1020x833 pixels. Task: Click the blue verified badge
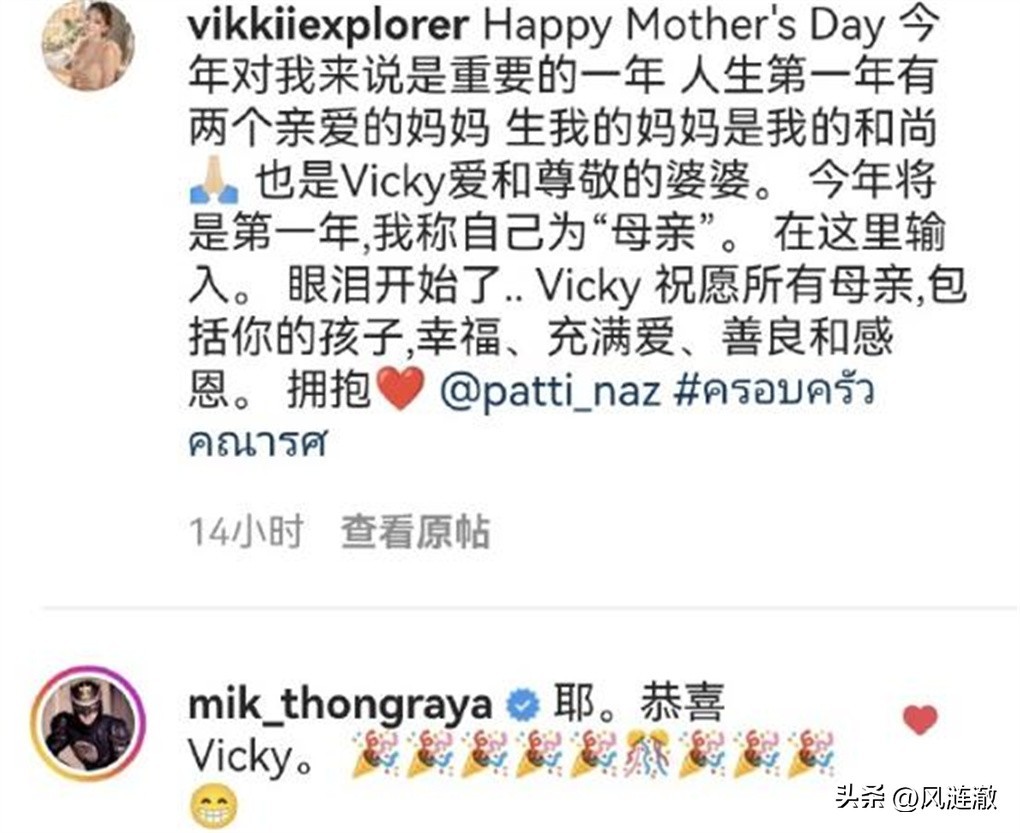click(x=523, y=706)
